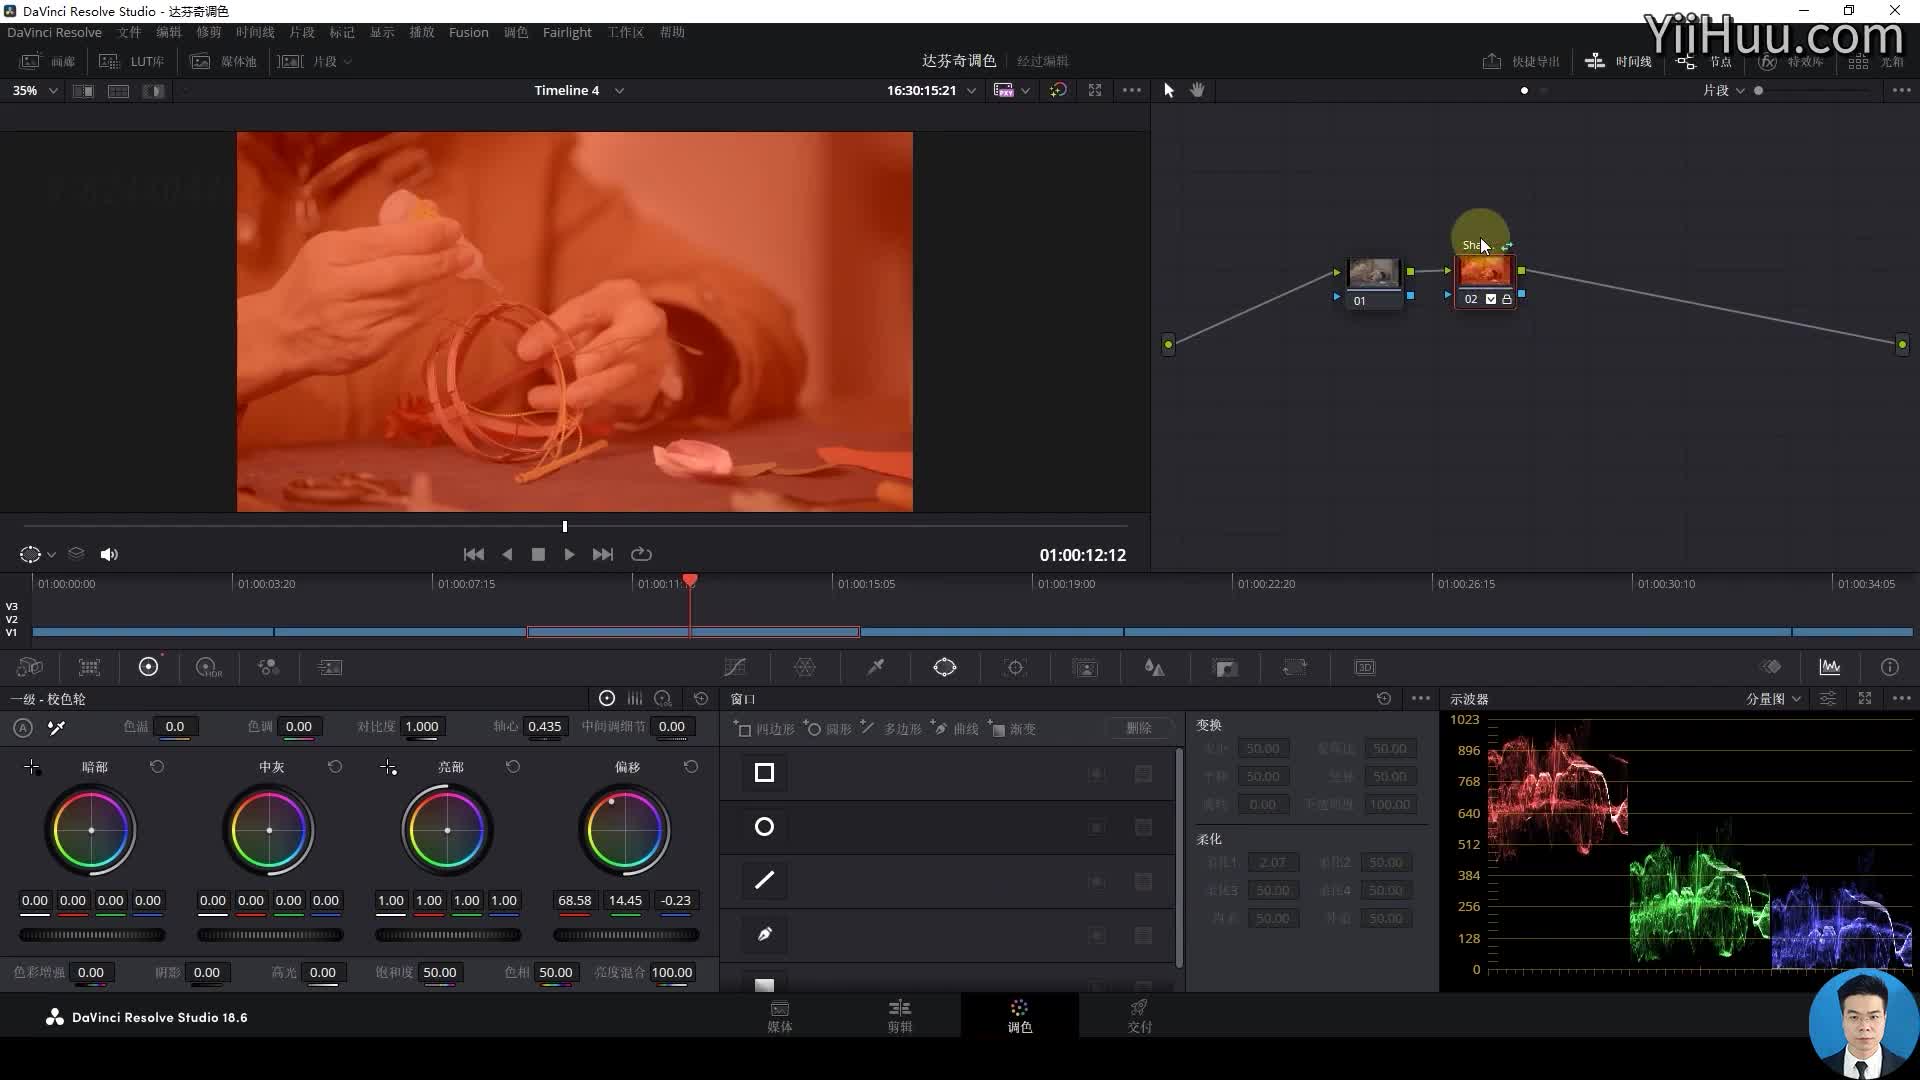This screenshot has height=1080, width=1920.
Task: Toggle loop playback
Action: tap(641, 554)
